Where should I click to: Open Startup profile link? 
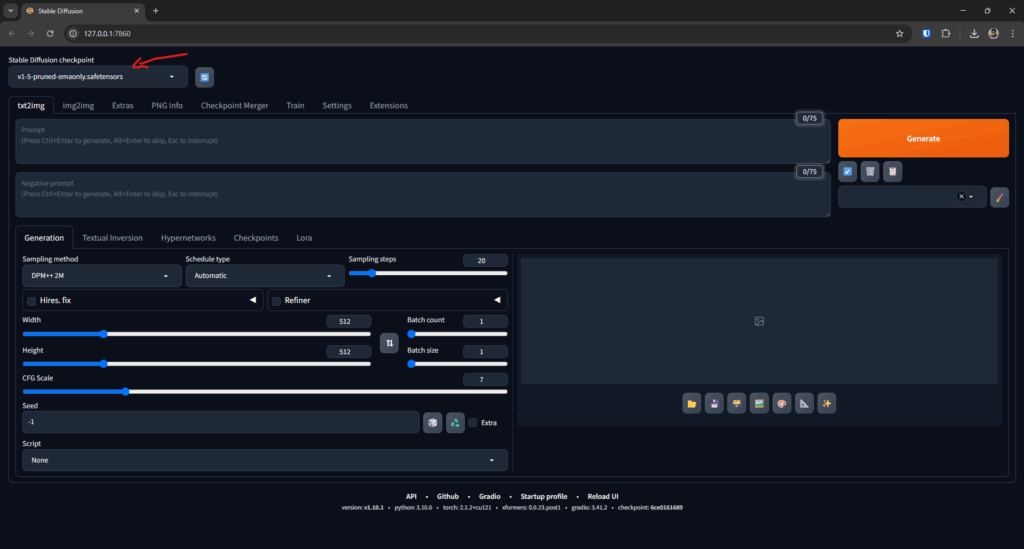544,496
